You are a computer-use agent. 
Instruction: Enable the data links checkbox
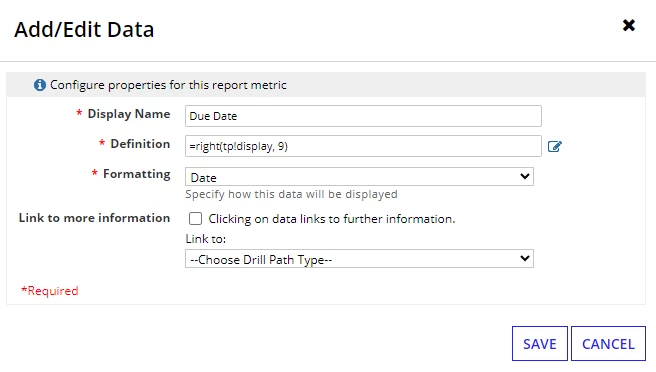pos(195,218)
